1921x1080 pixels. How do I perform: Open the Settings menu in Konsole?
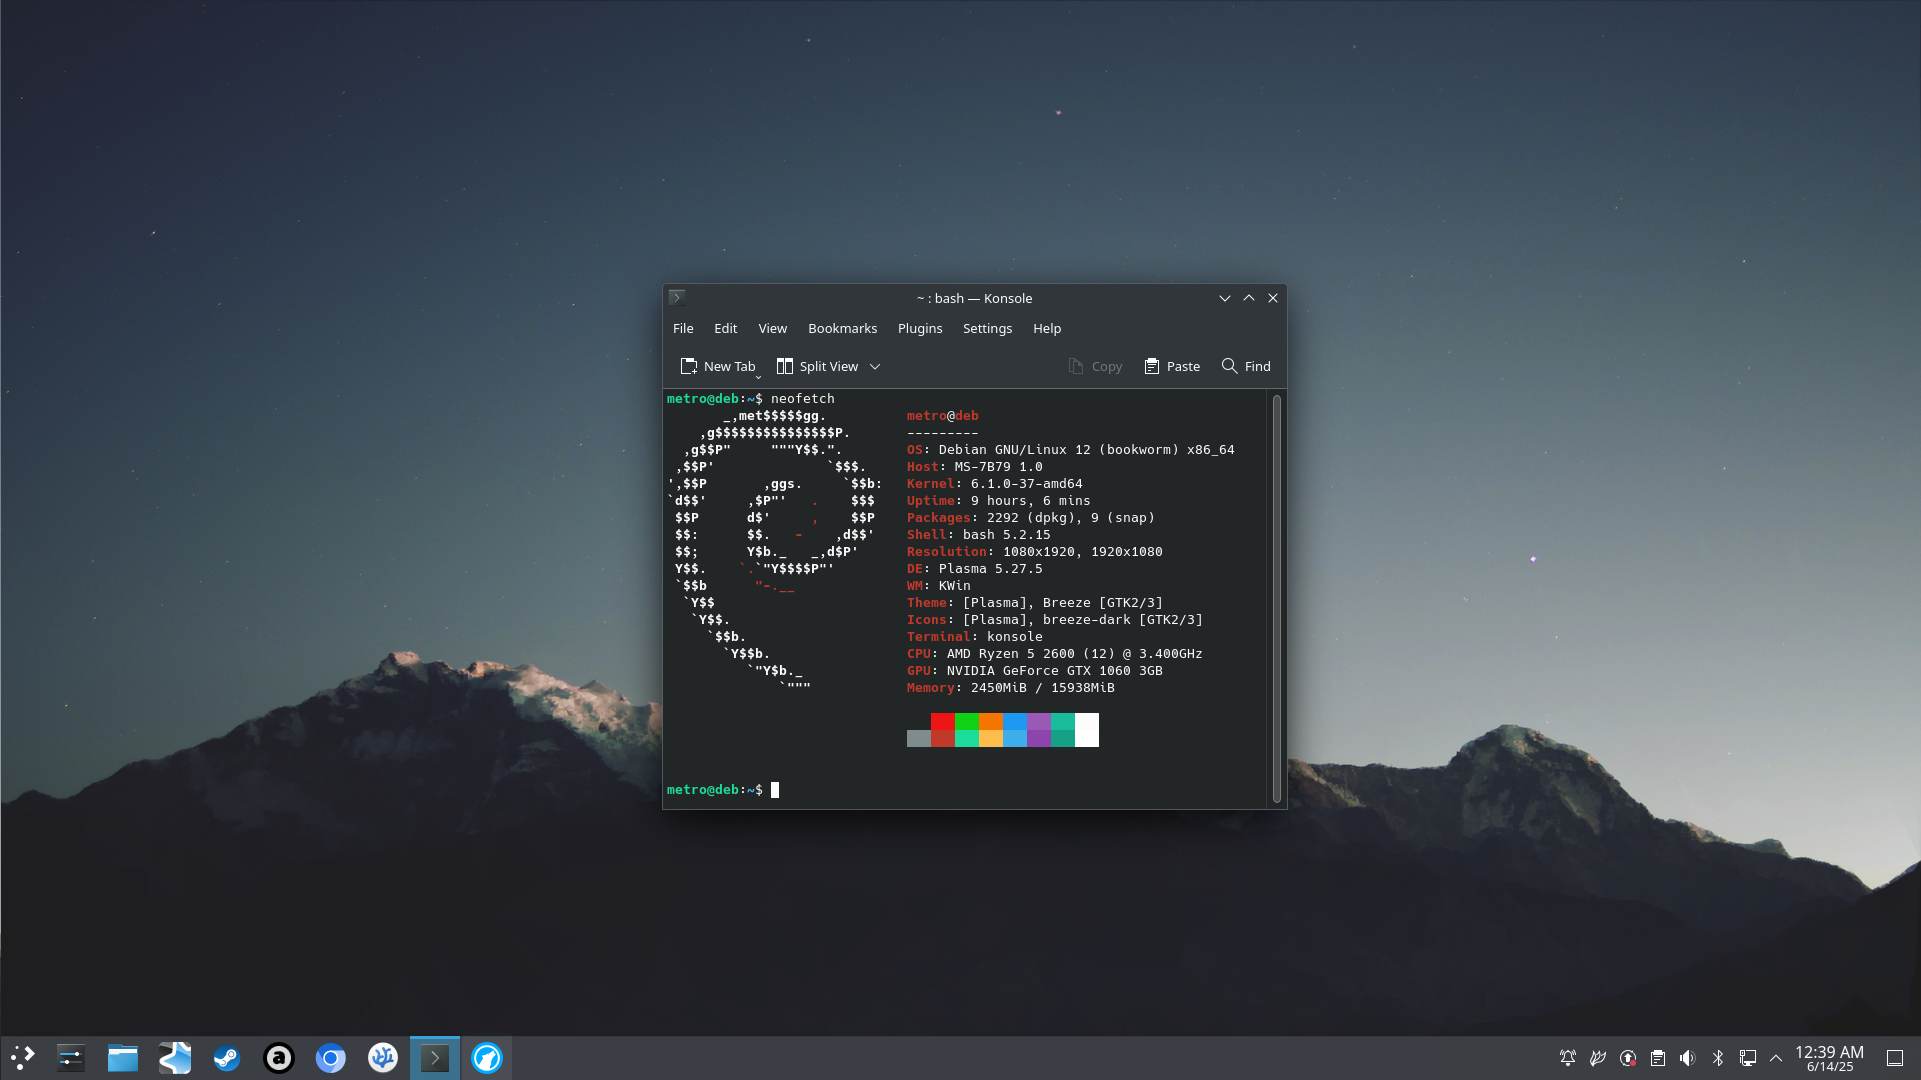pyautogui.click(x=987, y=328)
